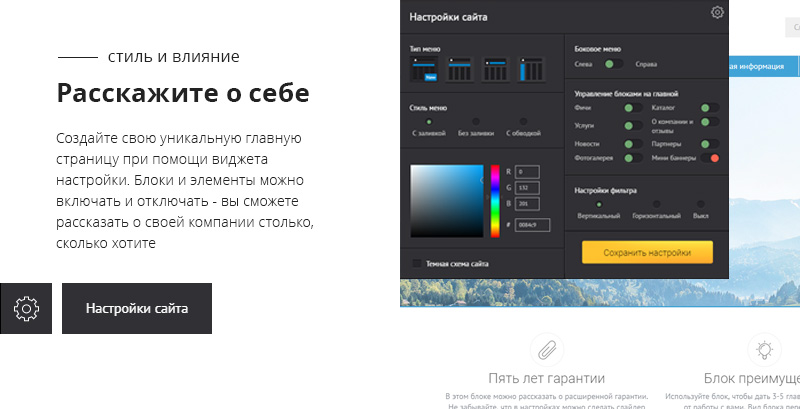800x409 pixels.
Task: Select the third menu type layout icon
Action: point(495,69)
